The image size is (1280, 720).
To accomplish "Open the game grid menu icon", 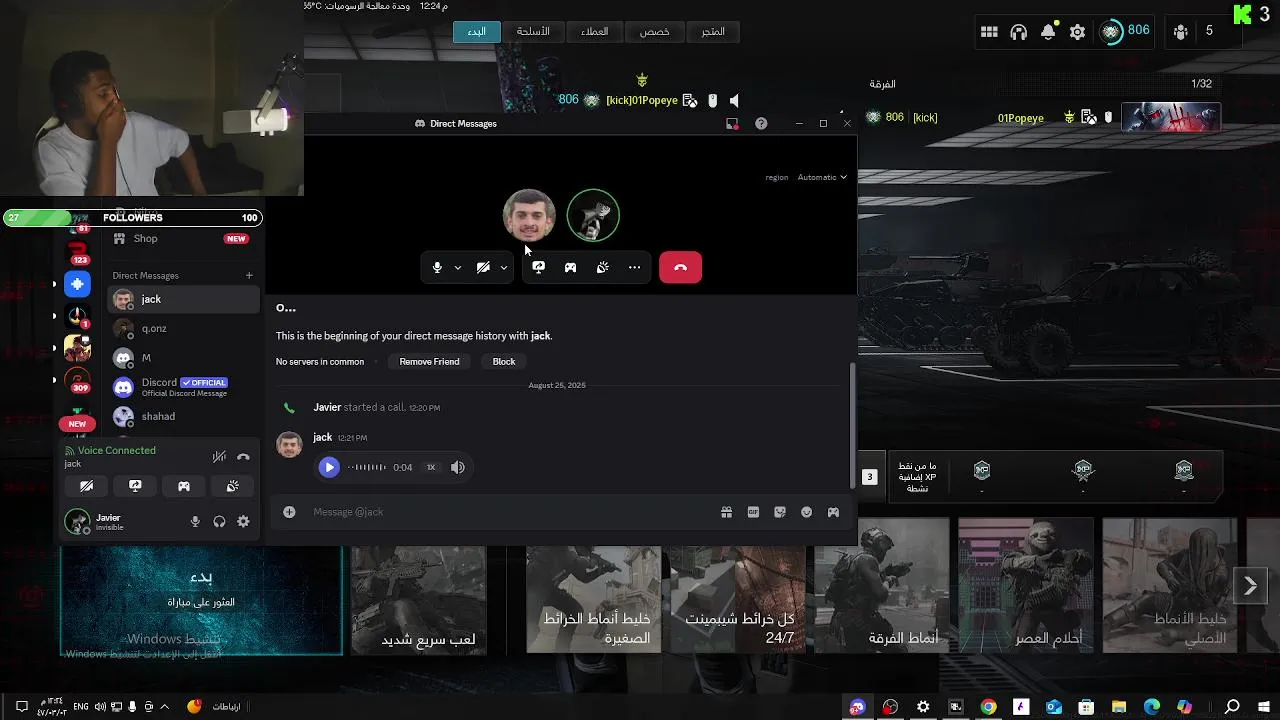I will point(989,32).
